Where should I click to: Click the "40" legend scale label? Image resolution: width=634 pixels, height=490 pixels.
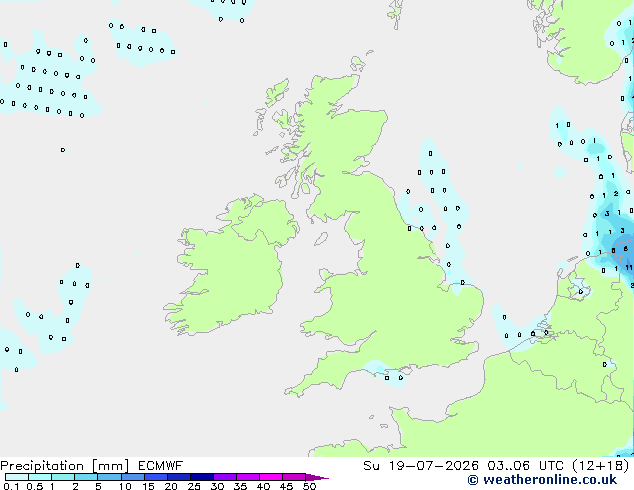tap(263, 486)
